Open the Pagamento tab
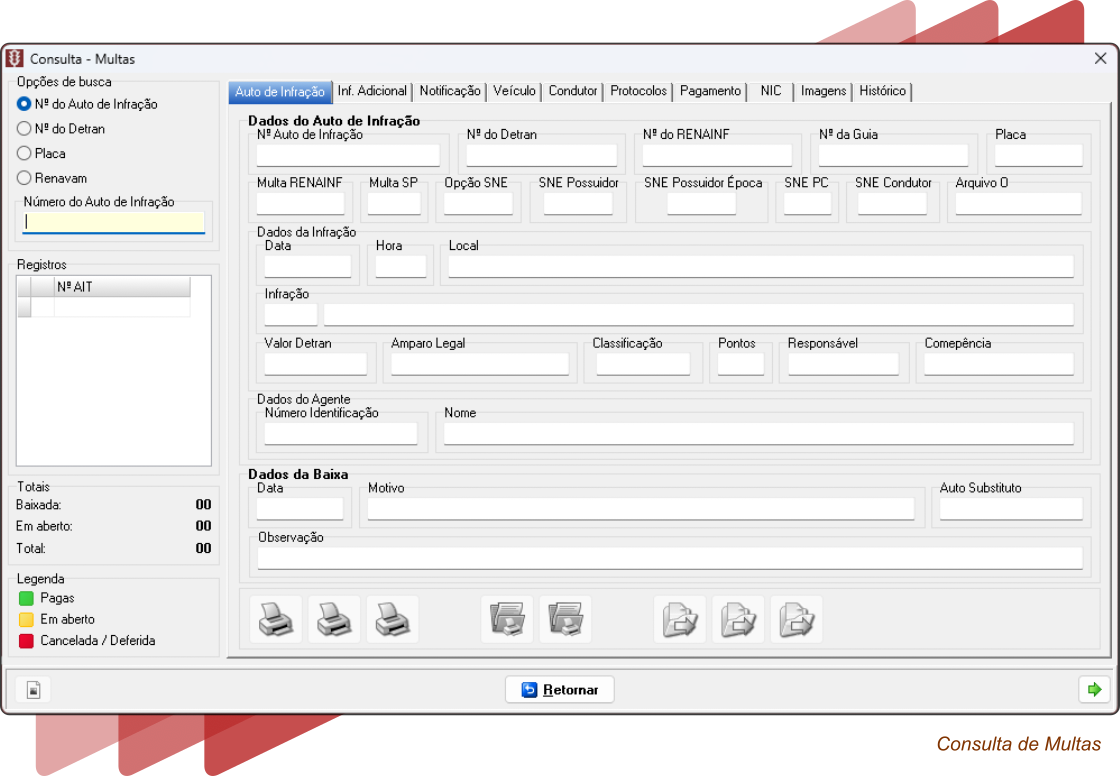The image size is (1120, 776). (x=710, y=91)
